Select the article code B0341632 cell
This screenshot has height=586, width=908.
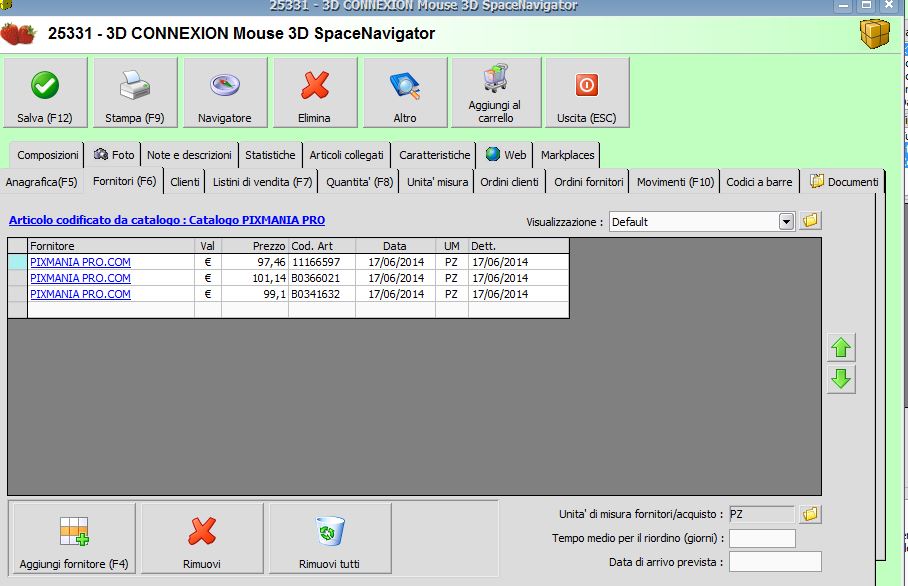(x=322, y=294)
